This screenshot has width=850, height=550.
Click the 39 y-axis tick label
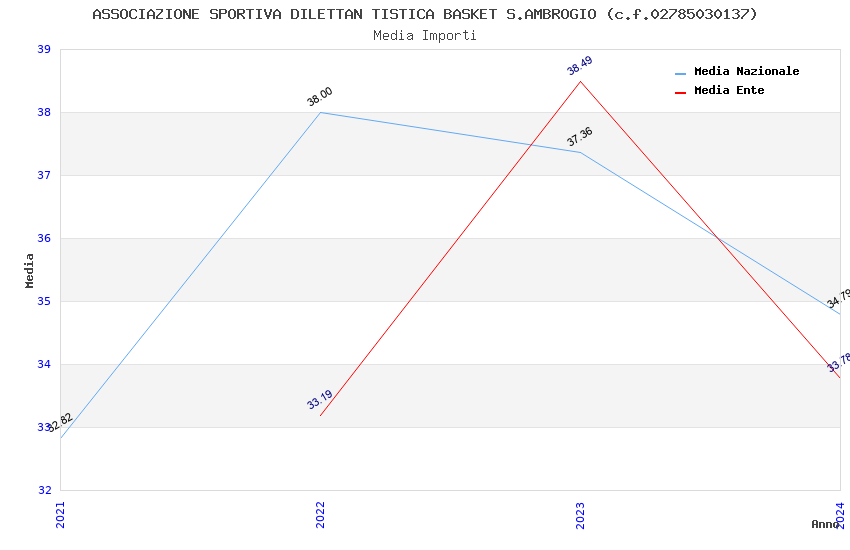pos(44,50)
